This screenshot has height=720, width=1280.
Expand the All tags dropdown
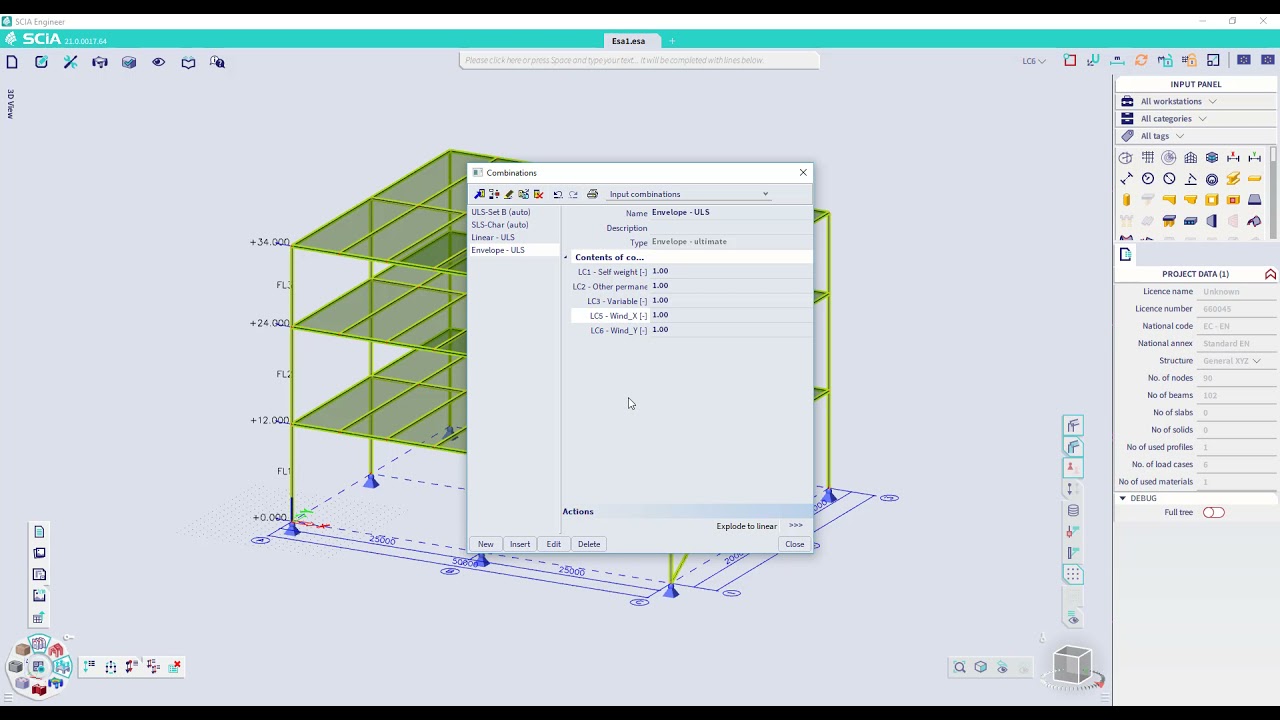(x=1179, y=136)
